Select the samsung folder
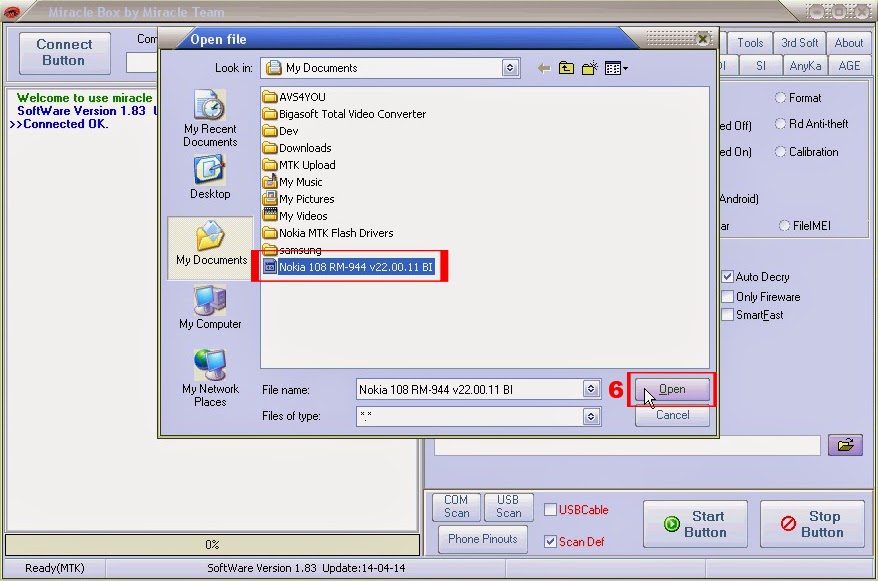The image size is (878, 581). (292, 249)
